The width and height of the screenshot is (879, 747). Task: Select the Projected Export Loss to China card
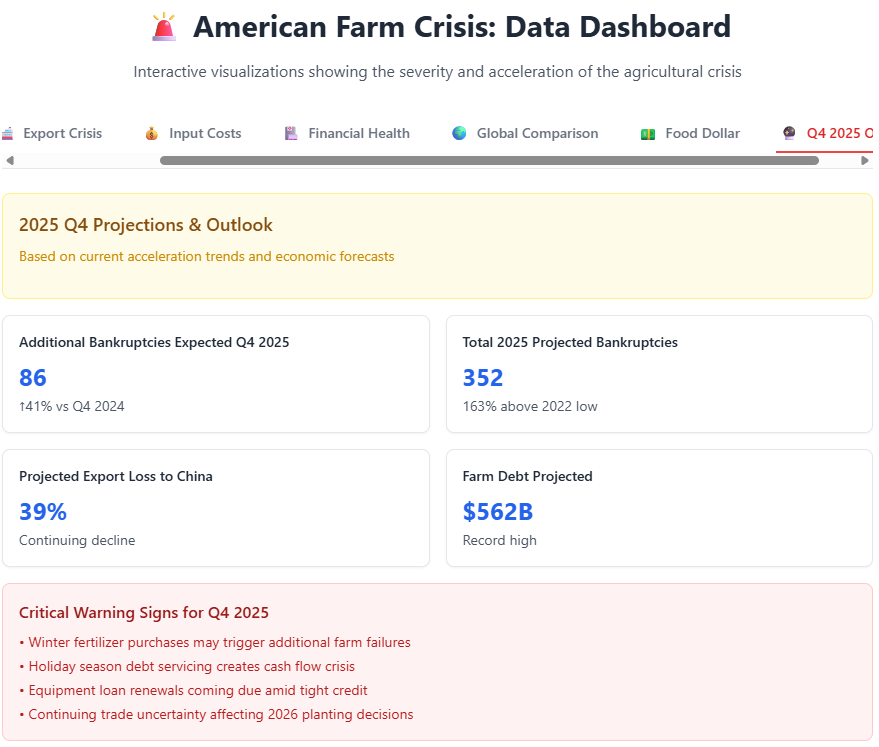coord(216,508)
